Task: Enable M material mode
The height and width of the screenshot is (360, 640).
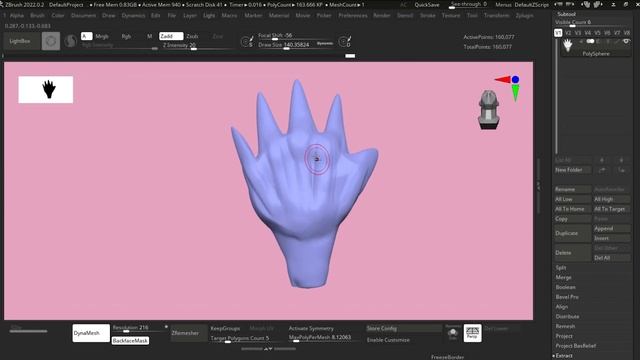Action: click(x=149, y=36)
